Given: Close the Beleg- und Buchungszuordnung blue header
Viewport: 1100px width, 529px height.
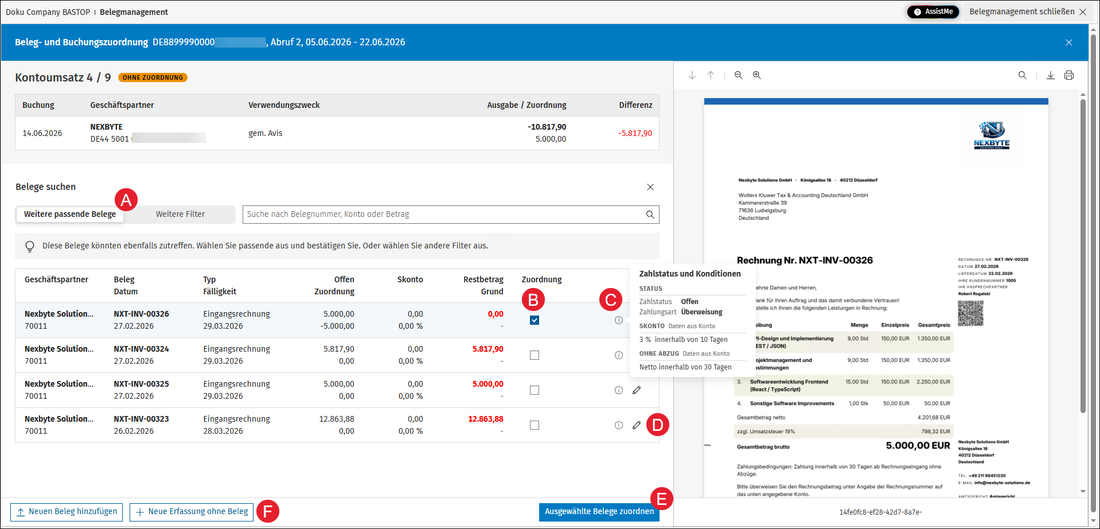Looking at the screenshot, I should pyautogui.click(x=1069, y=42).
